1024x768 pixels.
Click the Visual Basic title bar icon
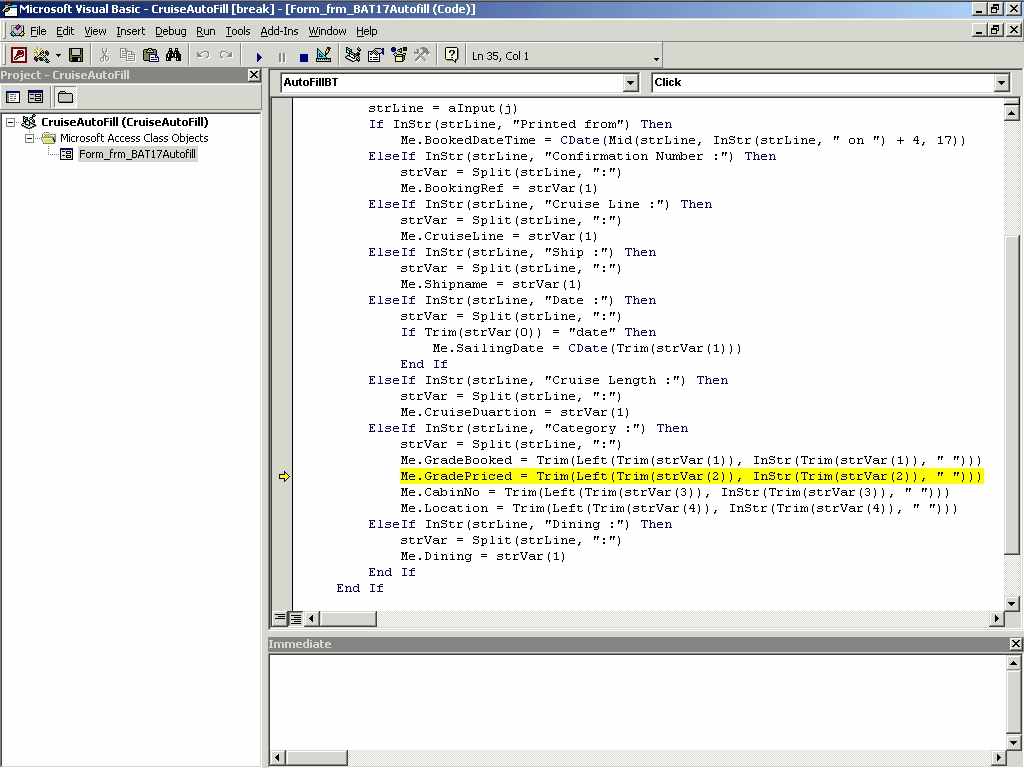tap(8, 8)
